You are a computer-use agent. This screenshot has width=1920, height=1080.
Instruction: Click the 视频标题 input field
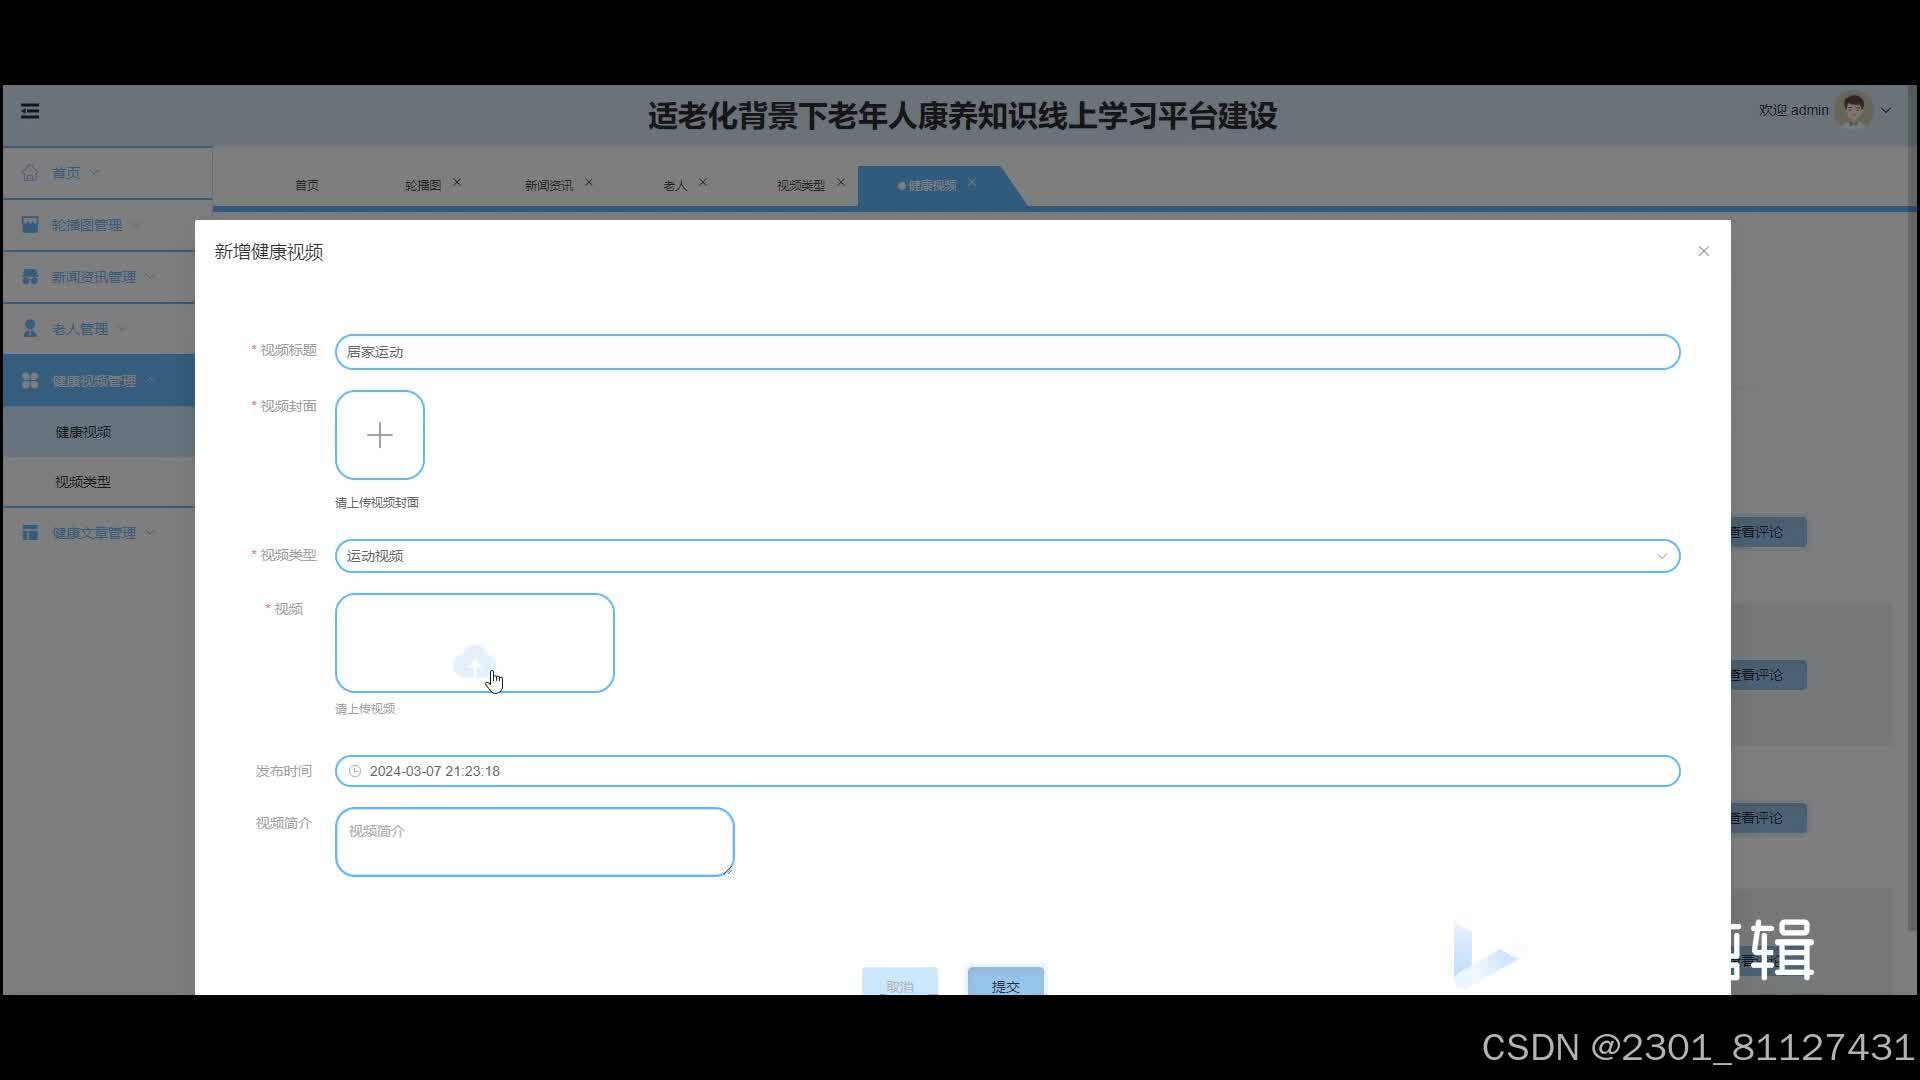1007,352
